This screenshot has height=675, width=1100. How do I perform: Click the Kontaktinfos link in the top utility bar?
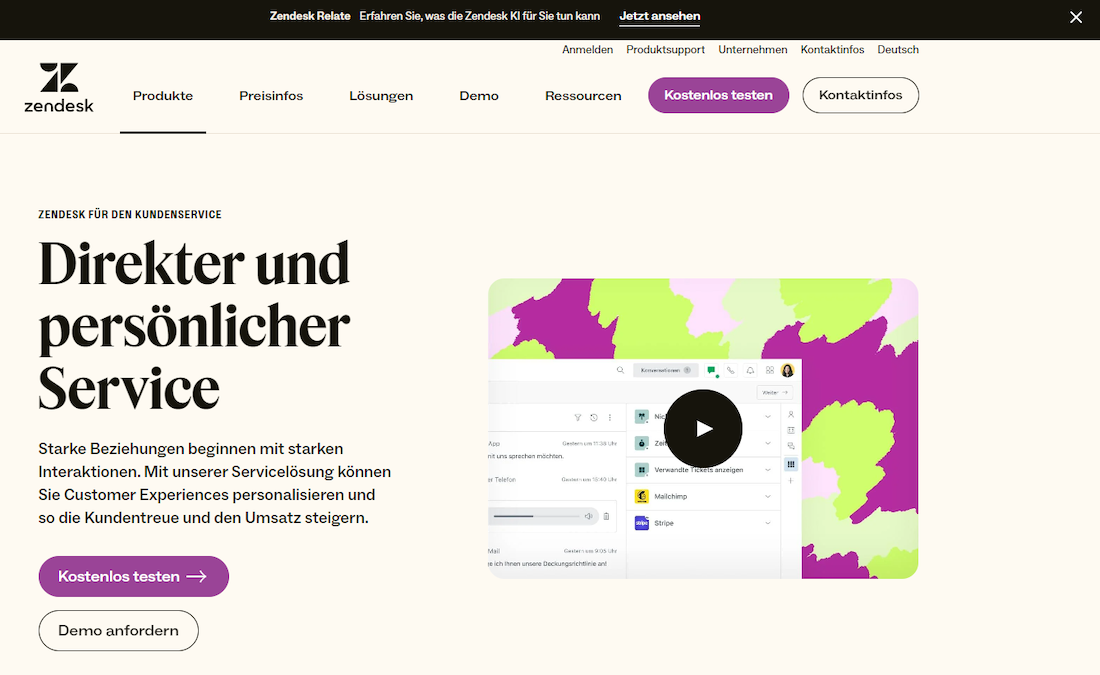tap(832, 50)
